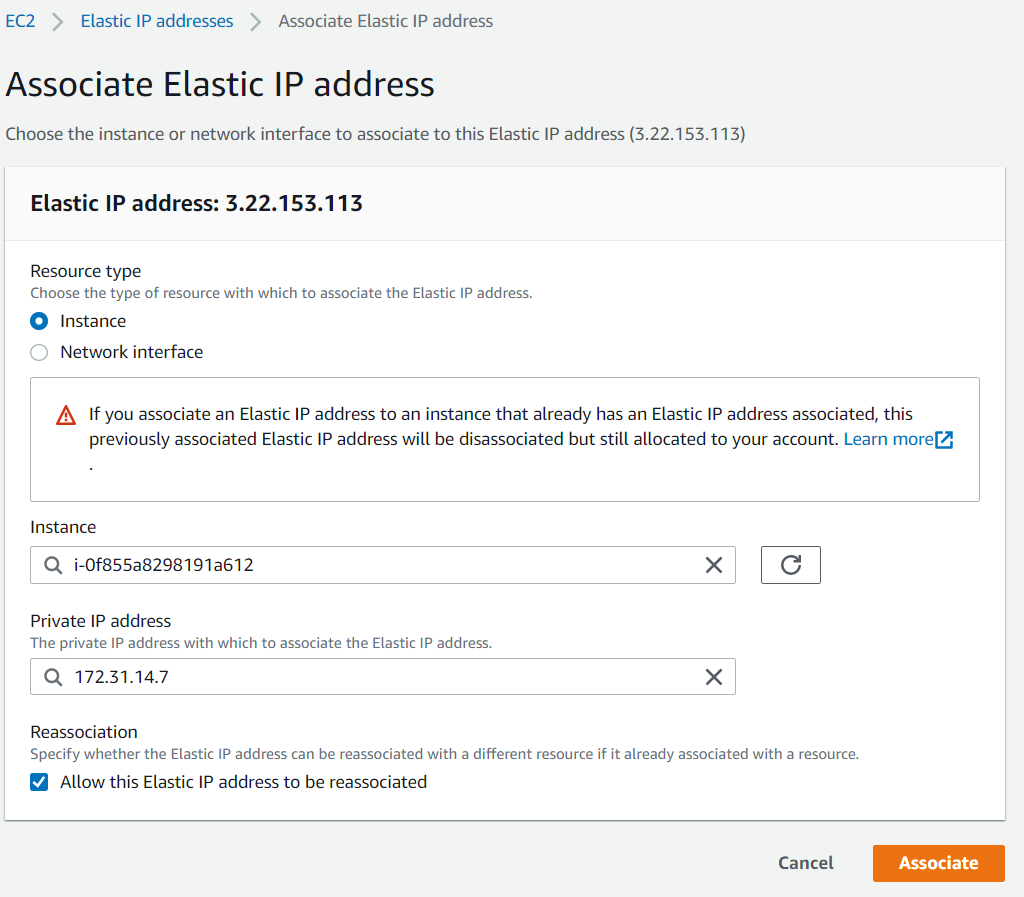Click search icon in Private IP address field
Viewport: 1024px width, 897px height.
(53, 677)
